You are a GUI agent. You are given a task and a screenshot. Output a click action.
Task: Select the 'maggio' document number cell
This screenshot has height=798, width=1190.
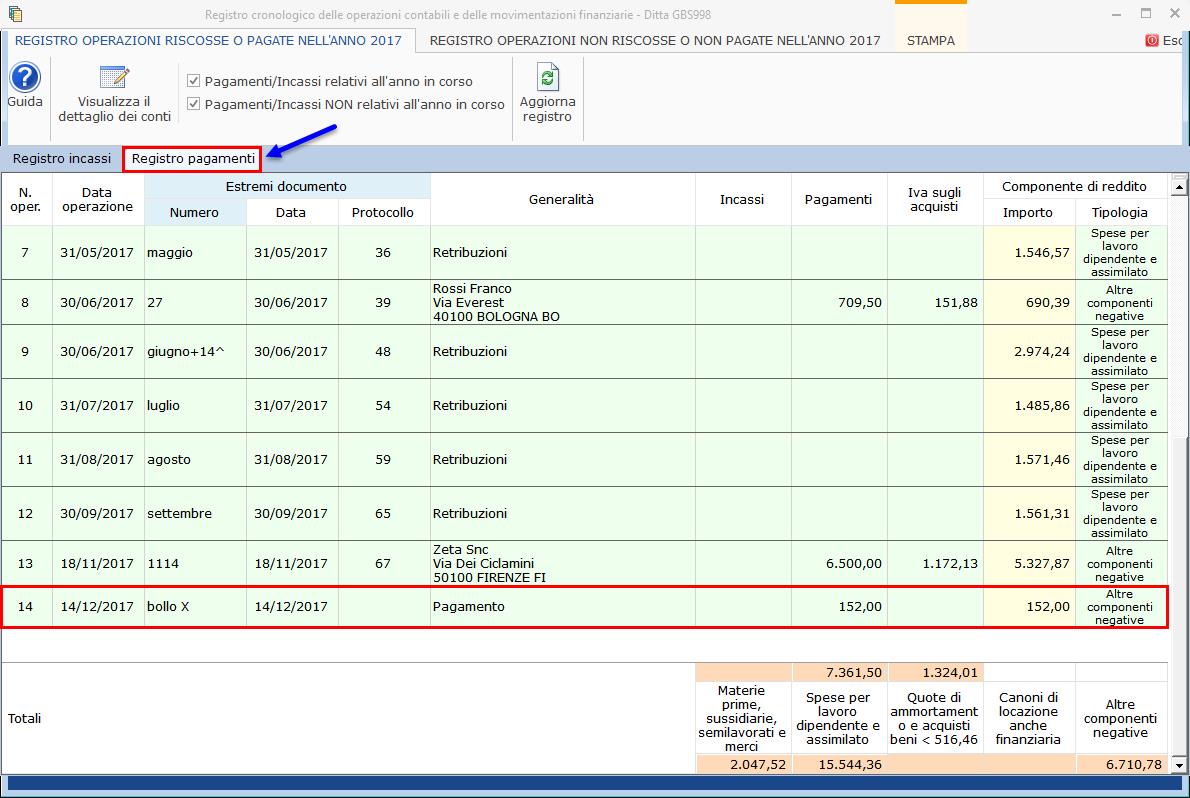(194, 253)
